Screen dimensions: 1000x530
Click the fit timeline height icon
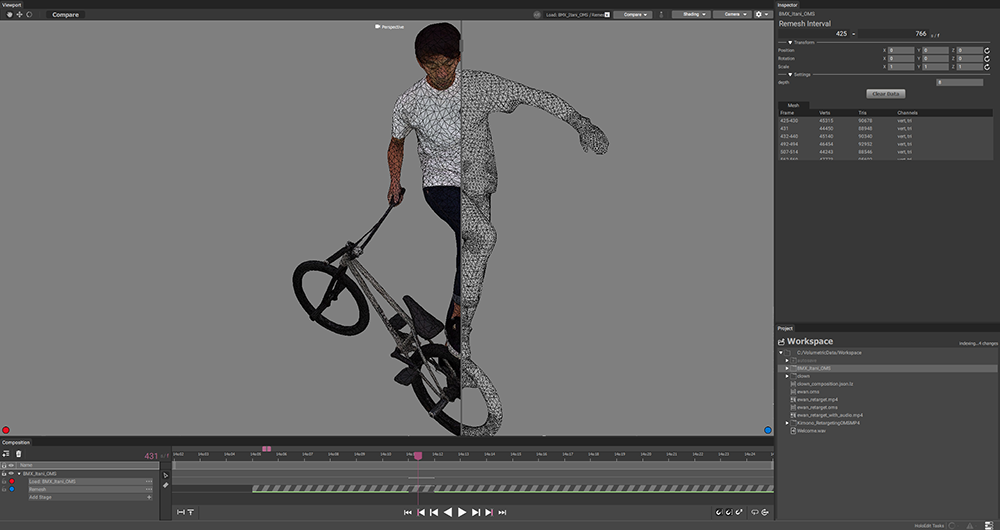pyautogui.click(x=191, y=512)
